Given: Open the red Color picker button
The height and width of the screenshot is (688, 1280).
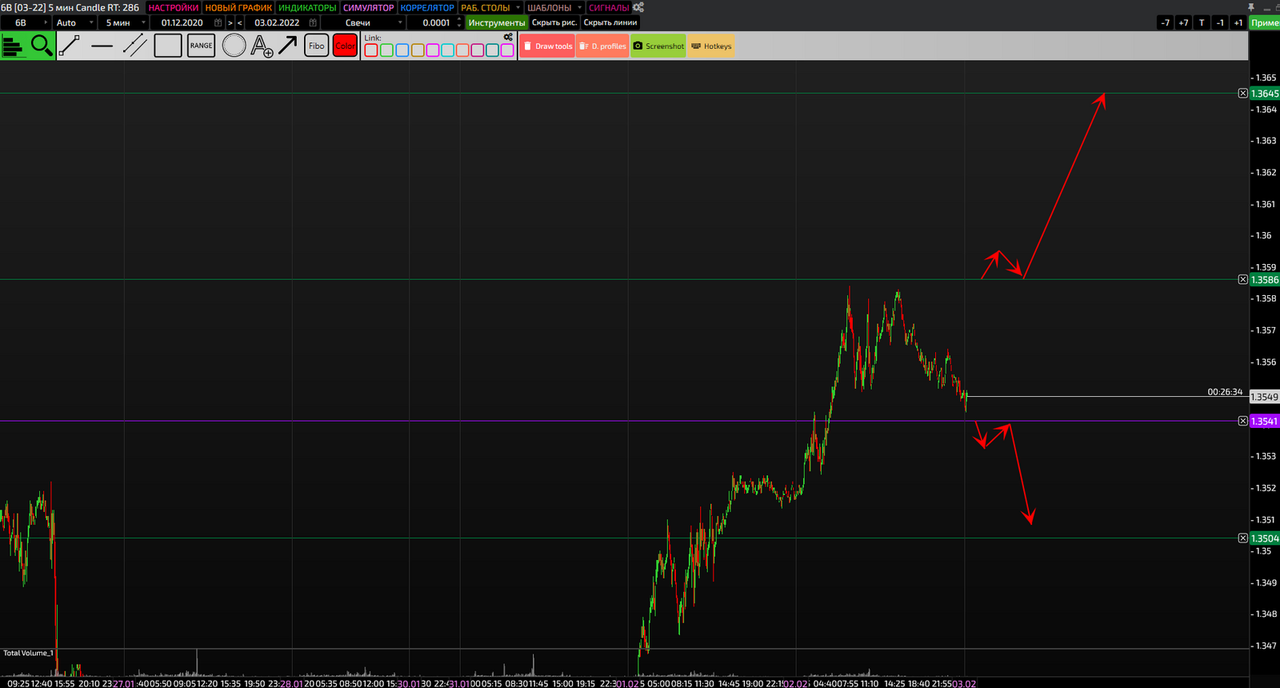Looking at the screenshot, I should coord(345,45).
